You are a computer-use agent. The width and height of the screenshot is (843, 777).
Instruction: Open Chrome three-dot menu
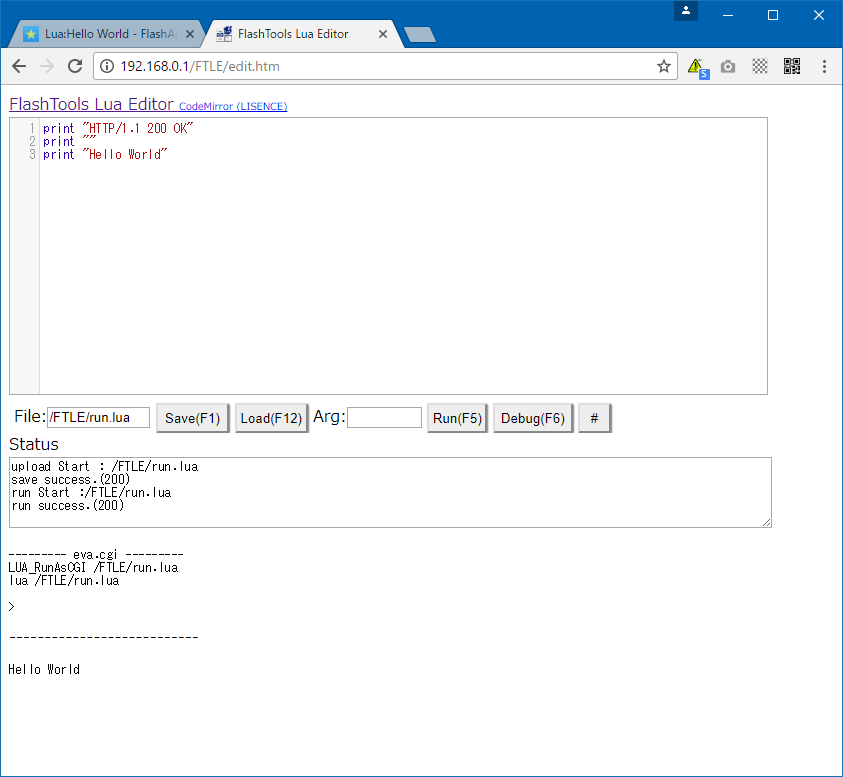pos(824,66)
